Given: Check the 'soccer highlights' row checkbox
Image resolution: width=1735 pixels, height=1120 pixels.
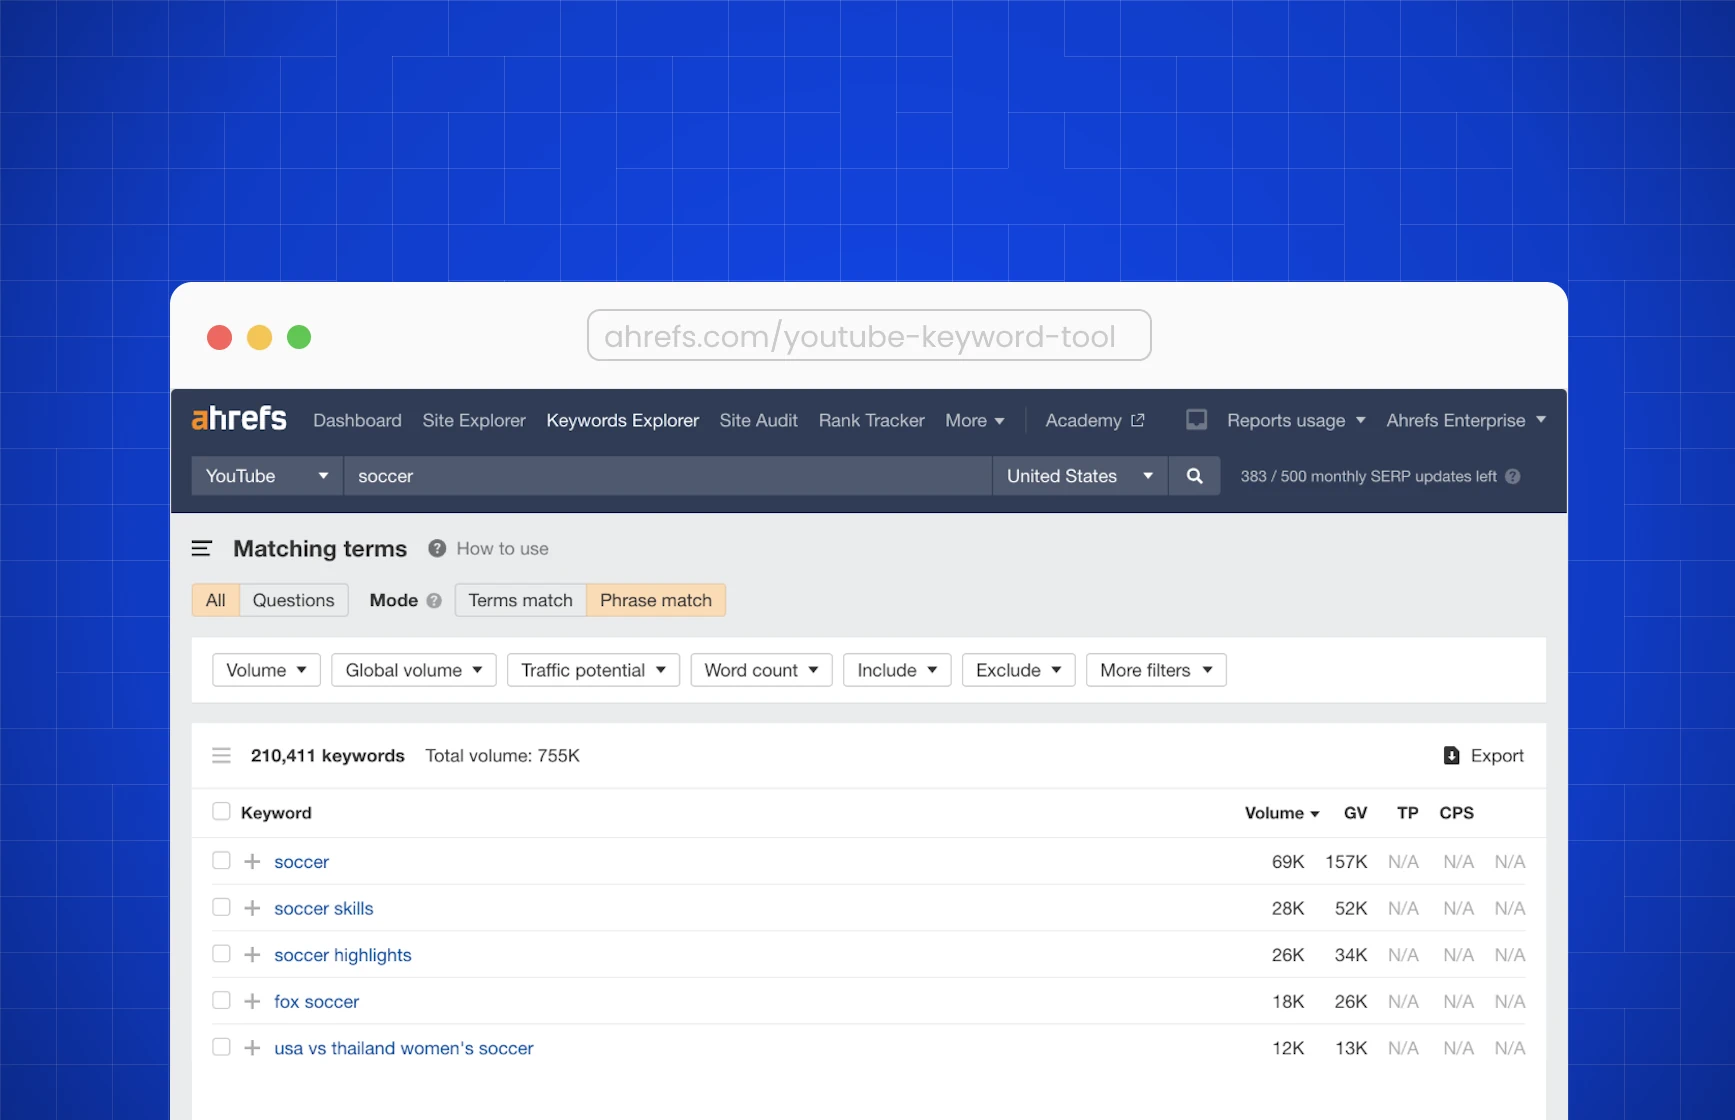Looking at the screenshot, I should (x=221, y=954).
